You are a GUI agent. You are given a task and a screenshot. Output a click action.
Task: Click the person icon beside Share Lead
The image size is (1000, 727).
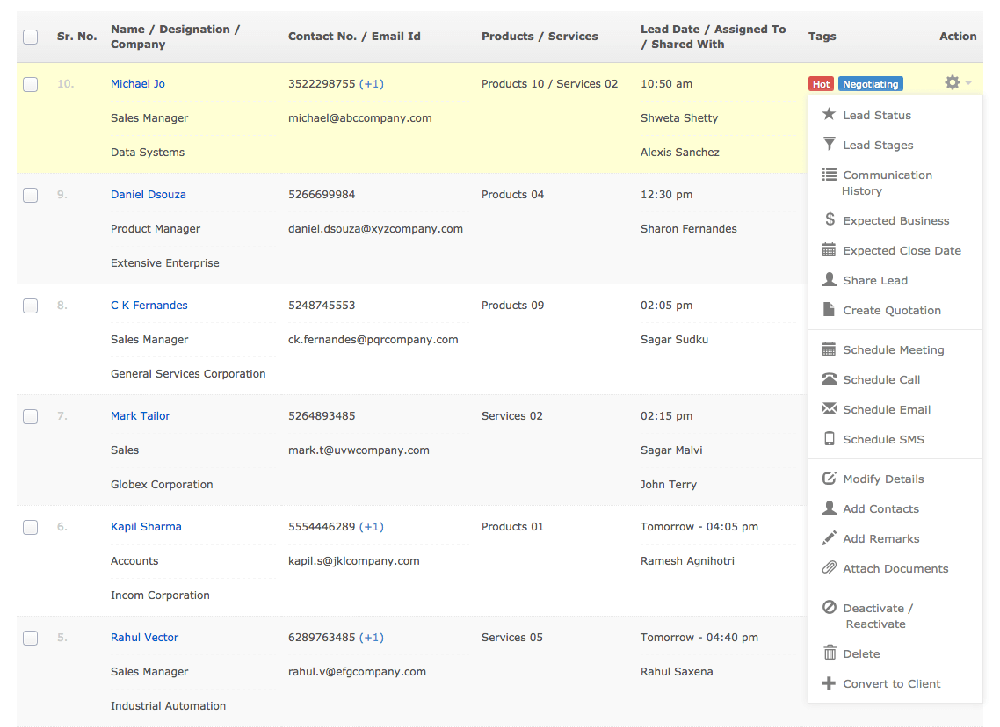point(829,279)
